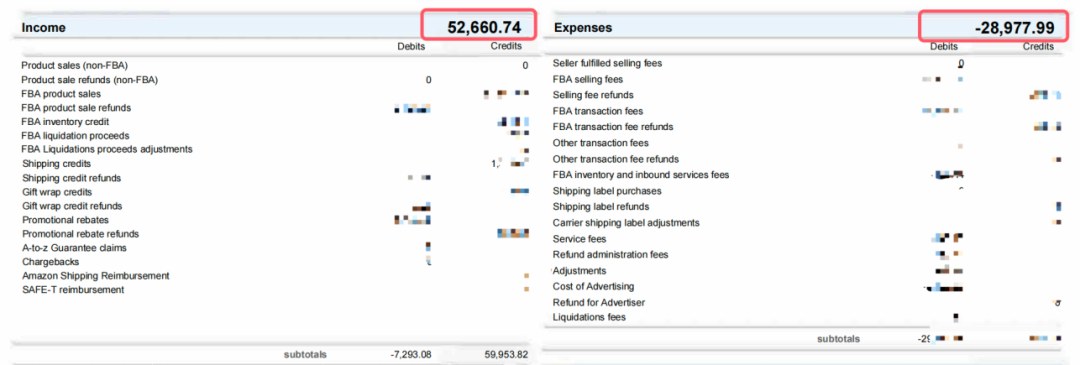Viewport: 1080px width, 365px height.
Task: Select the Income section header
Action: coord(43,28)
